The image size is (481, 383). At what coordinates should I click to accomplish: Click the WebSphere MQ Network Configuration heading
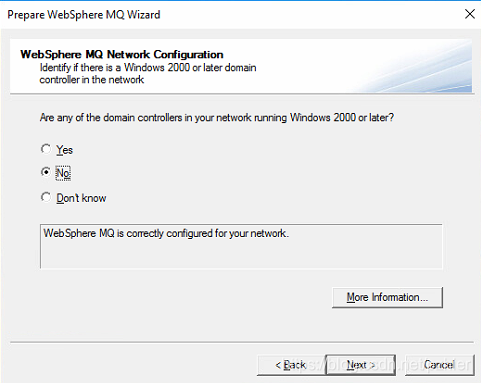coord(122,54)
